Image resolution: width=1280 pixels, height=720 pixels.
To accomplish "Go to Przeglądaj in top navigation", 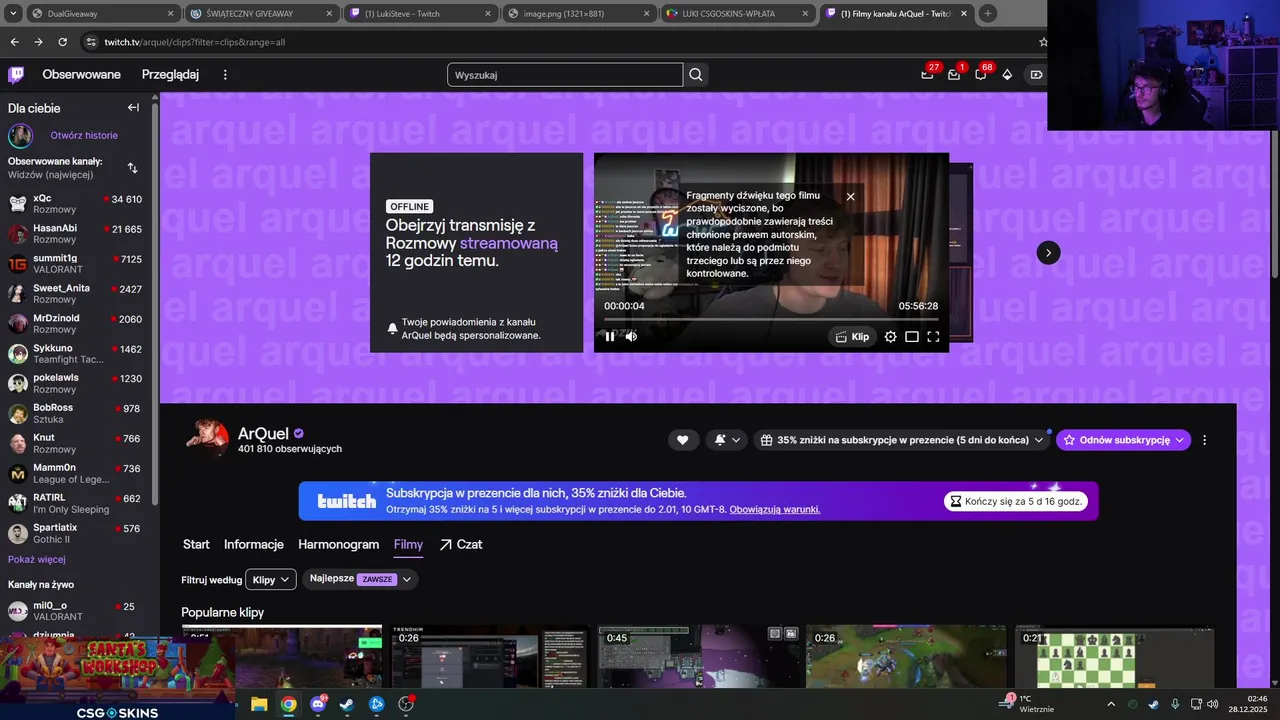I will pos(170,75).
